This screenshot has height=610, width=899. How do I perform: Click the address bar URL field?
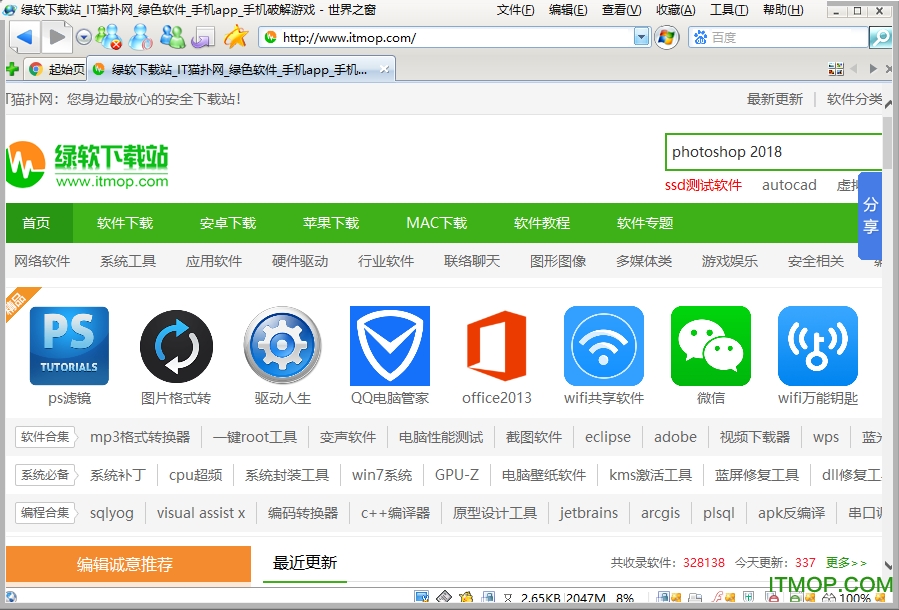click(x=447, y=38)
